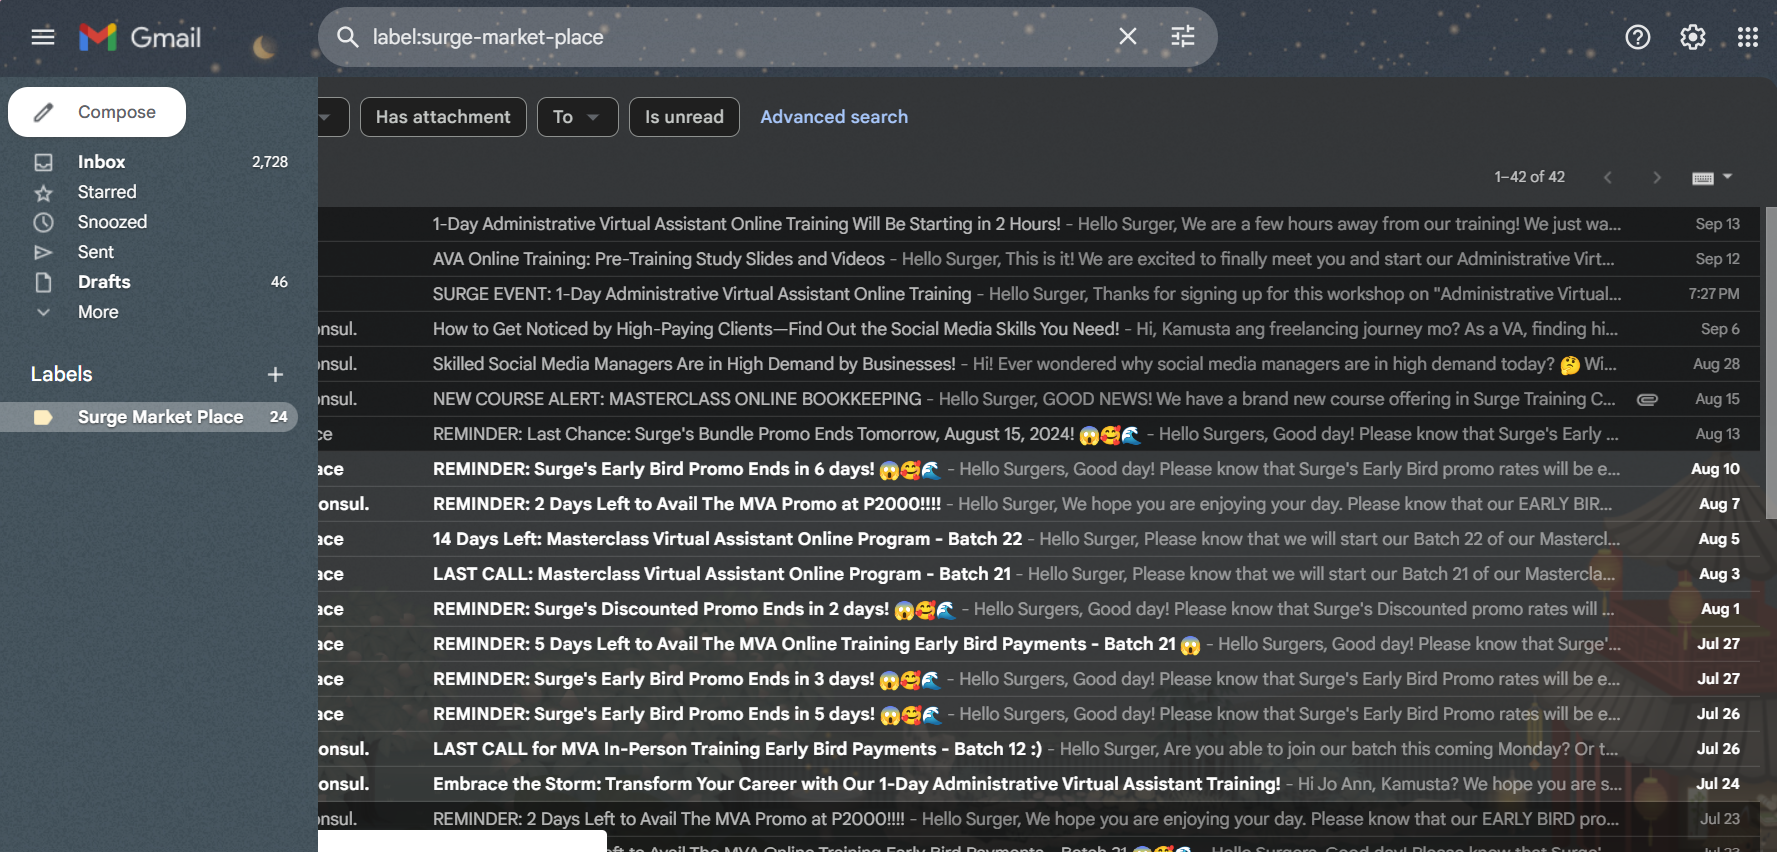Go to older page arrow
Viewport: 1777px width, 852px height.
coord(1657,177)
